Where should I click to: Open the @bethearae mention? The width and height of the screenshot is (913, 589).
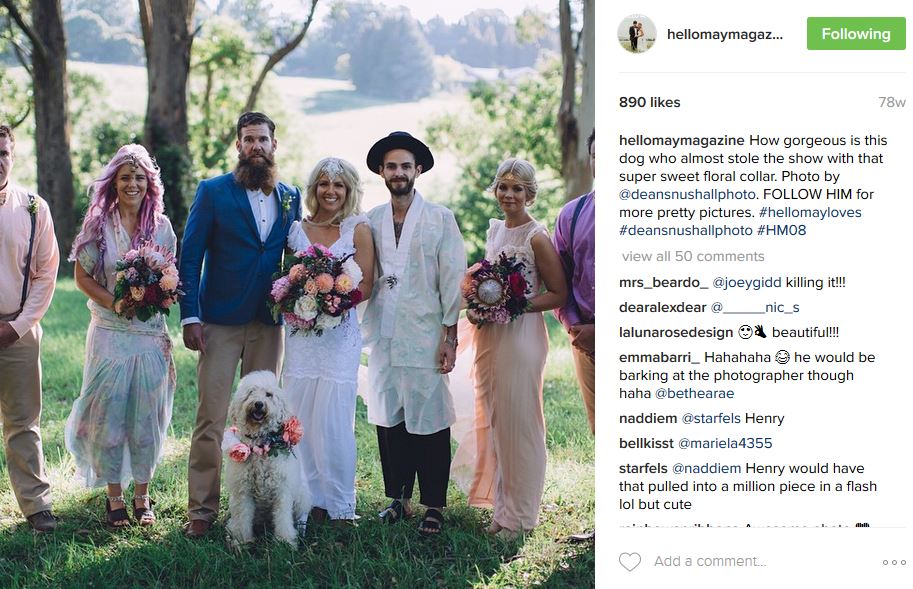[695, 393]
